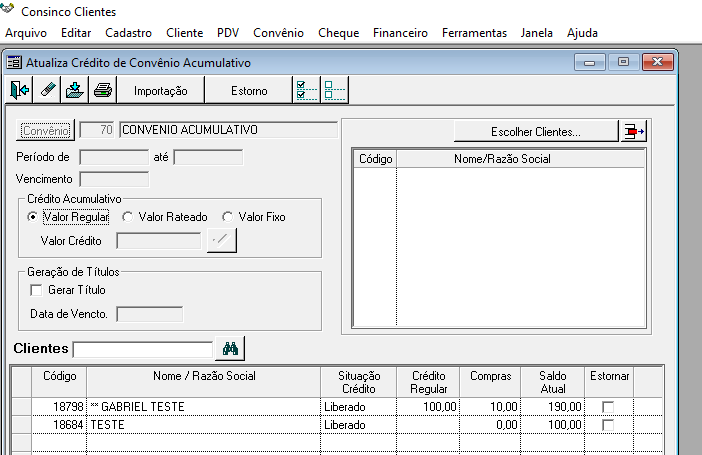Click the Consinco Clientes application icon
This screenshot has width=702, height=455.
pos(8,9)
